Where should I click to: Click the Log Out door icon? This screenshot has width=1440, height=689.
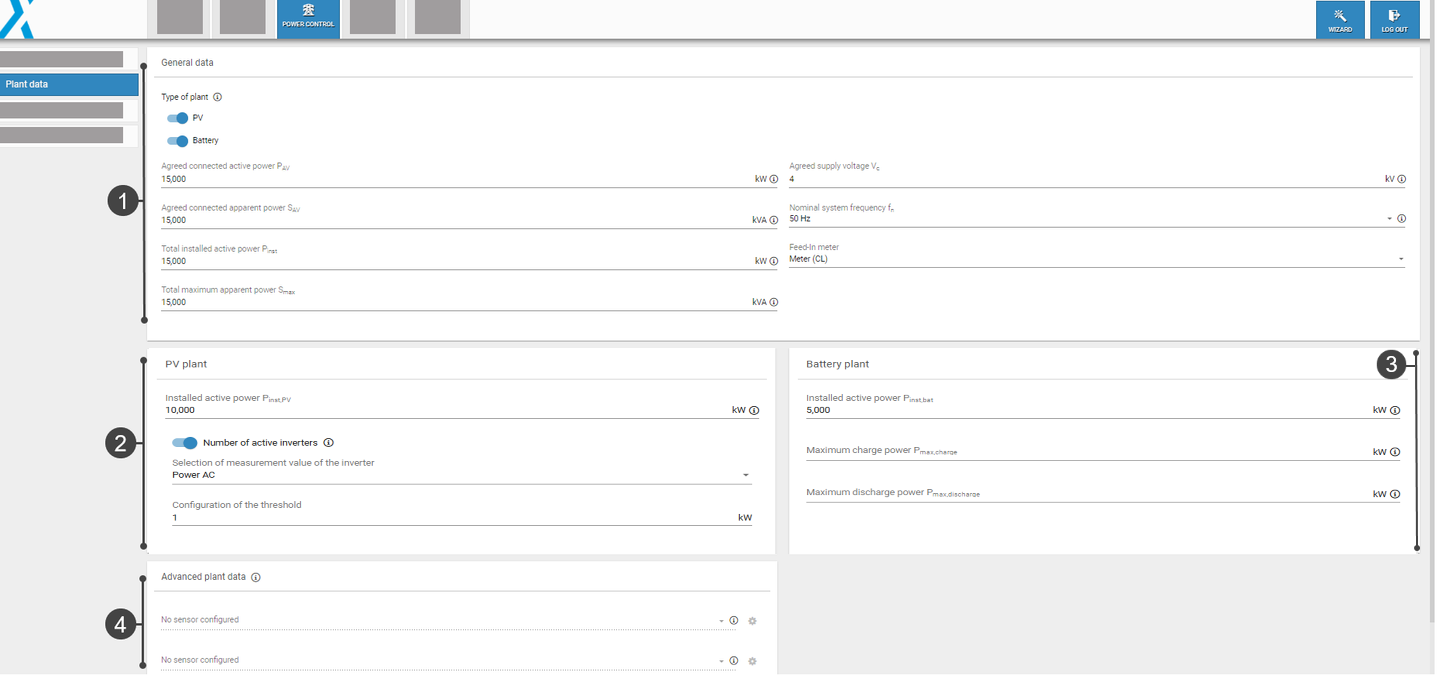pos(1394,17)
